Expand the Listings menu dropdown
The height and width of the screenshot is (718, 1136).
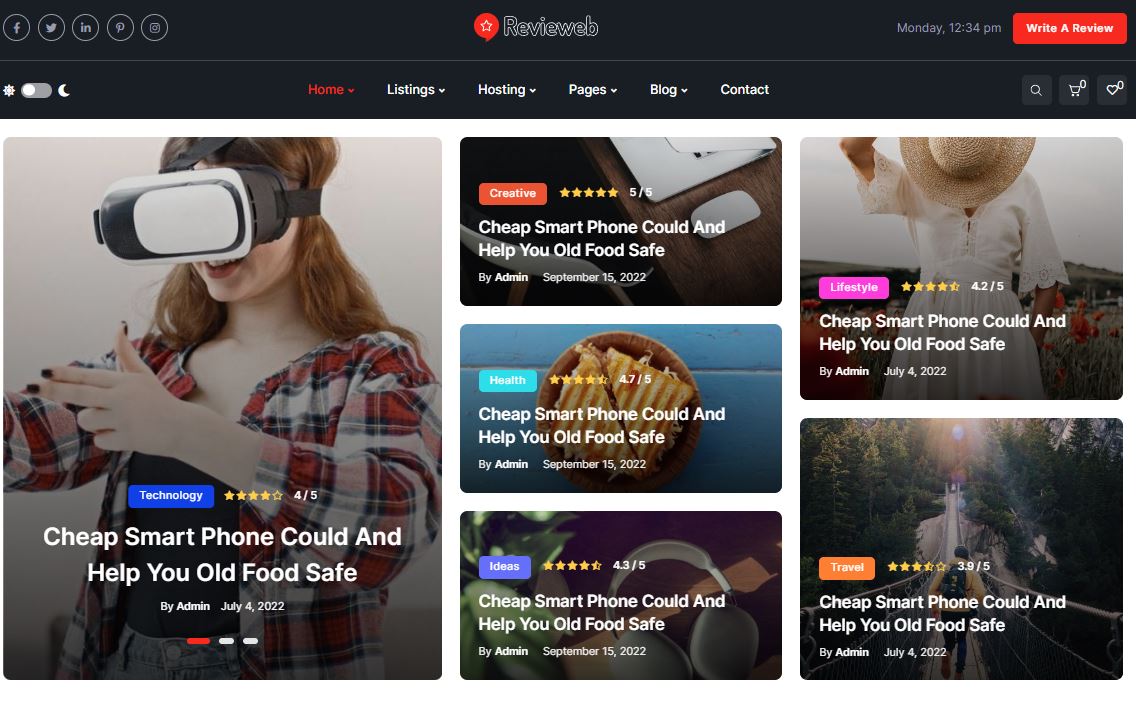pyautogui.click(x=416, y=89)
